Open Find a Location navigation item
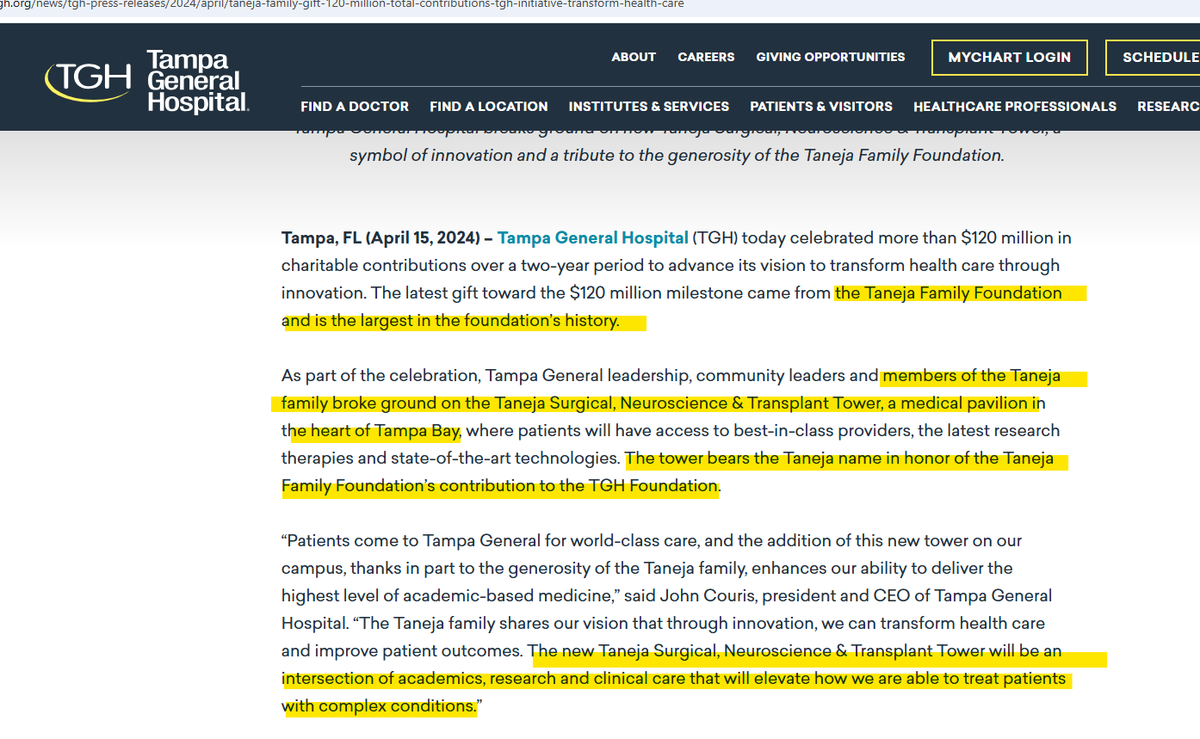1200x739 pixels. click(x=489, y=106)
